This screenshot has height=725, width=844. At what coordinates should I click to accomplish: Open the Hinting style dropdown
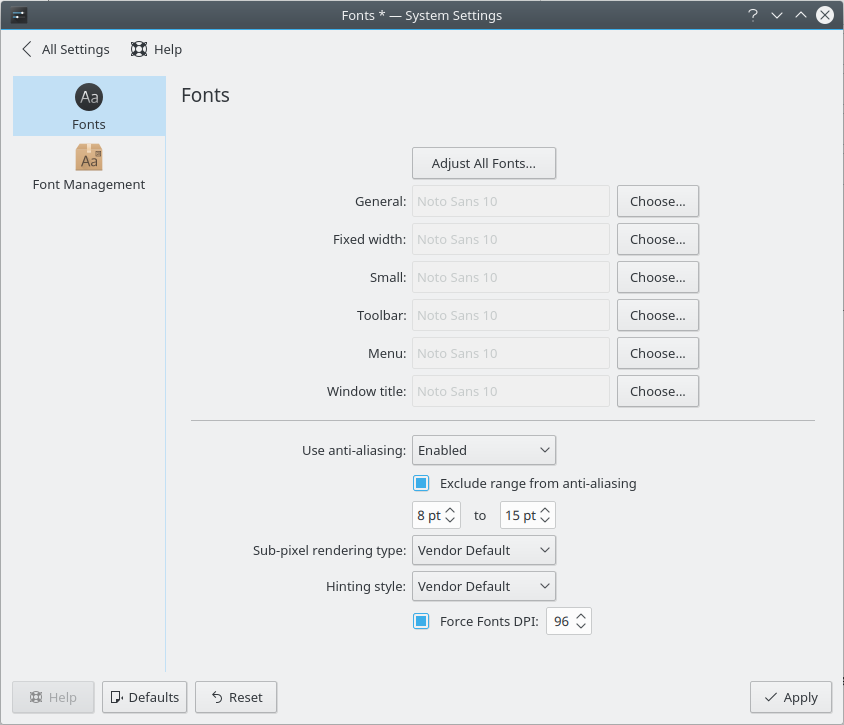[483, 586]
